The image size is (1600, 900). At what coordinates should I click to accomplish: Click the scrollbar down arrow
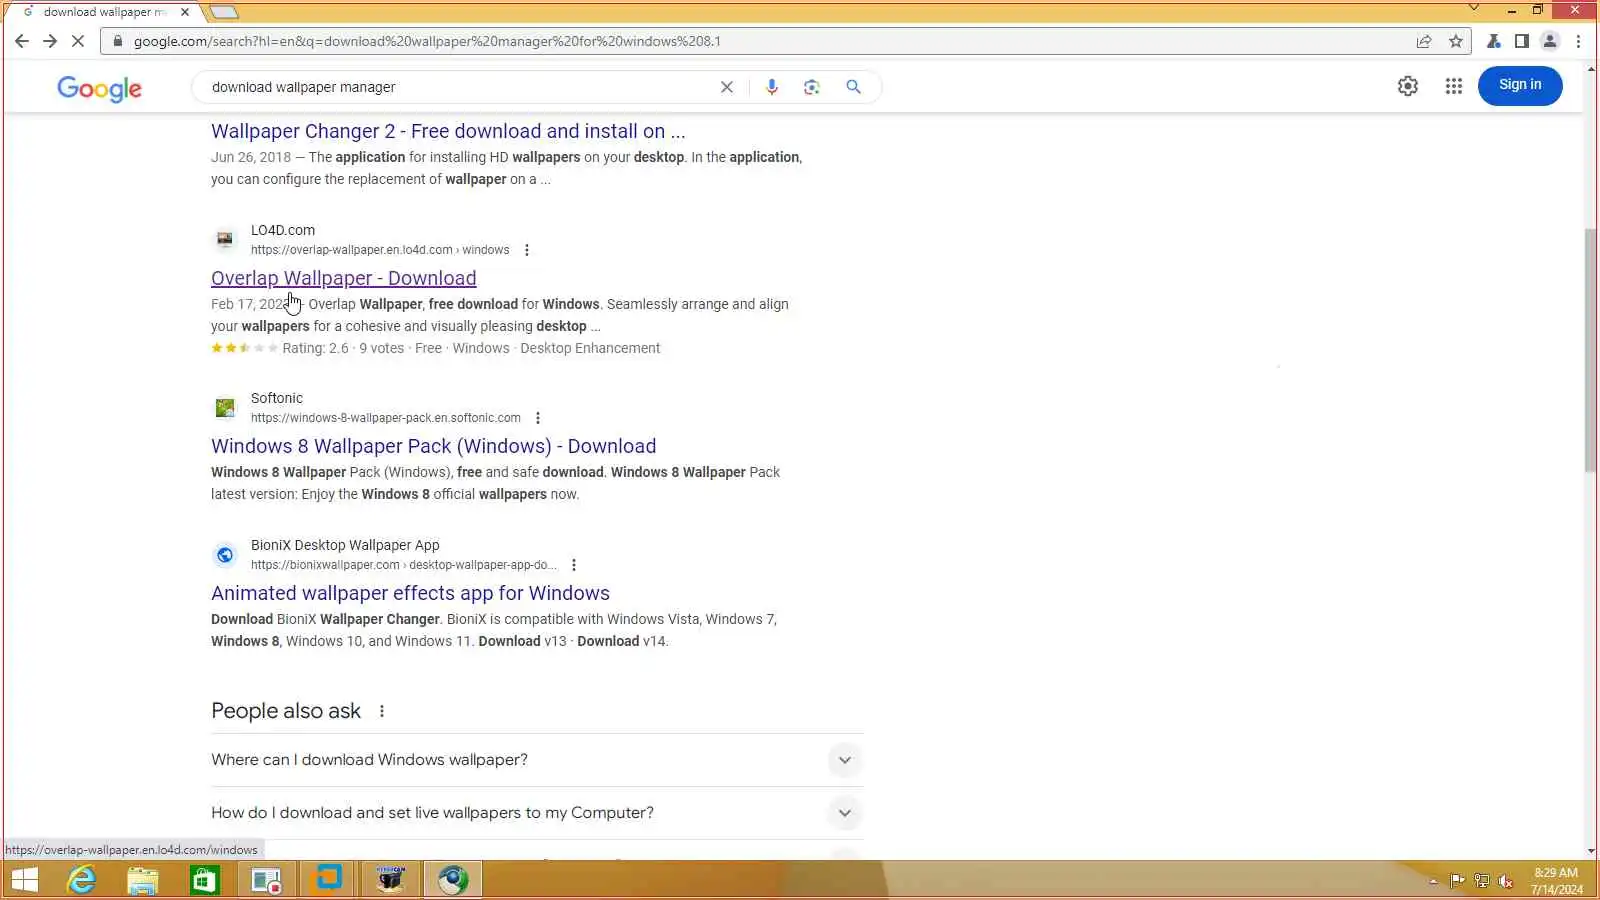point(1591,851)
